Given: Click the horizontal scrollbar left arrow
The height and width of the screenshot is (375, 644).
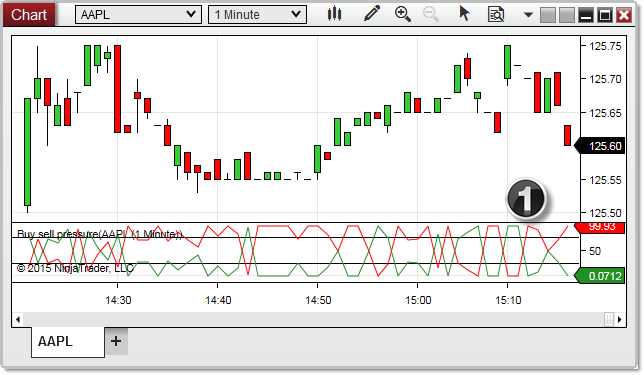Looking at the screenshot, I should tap(18, 319).
